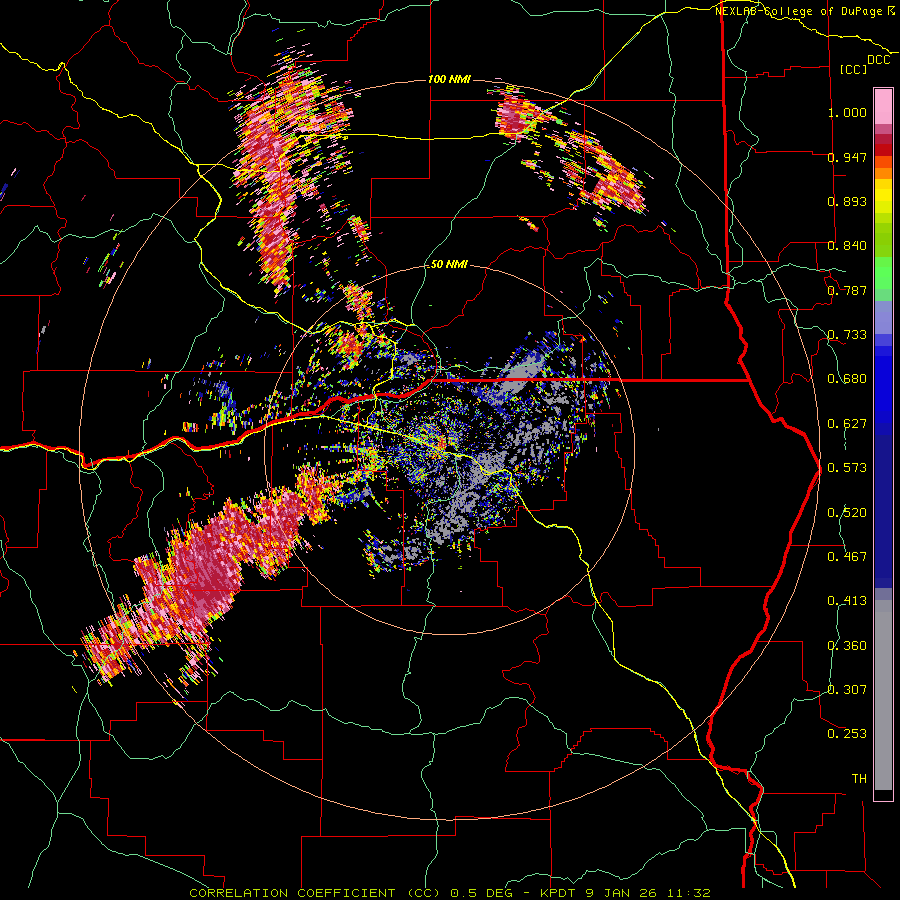Click the 50 NMI range ring label
This screenshot has width=900, height=900.
point(449,265)
